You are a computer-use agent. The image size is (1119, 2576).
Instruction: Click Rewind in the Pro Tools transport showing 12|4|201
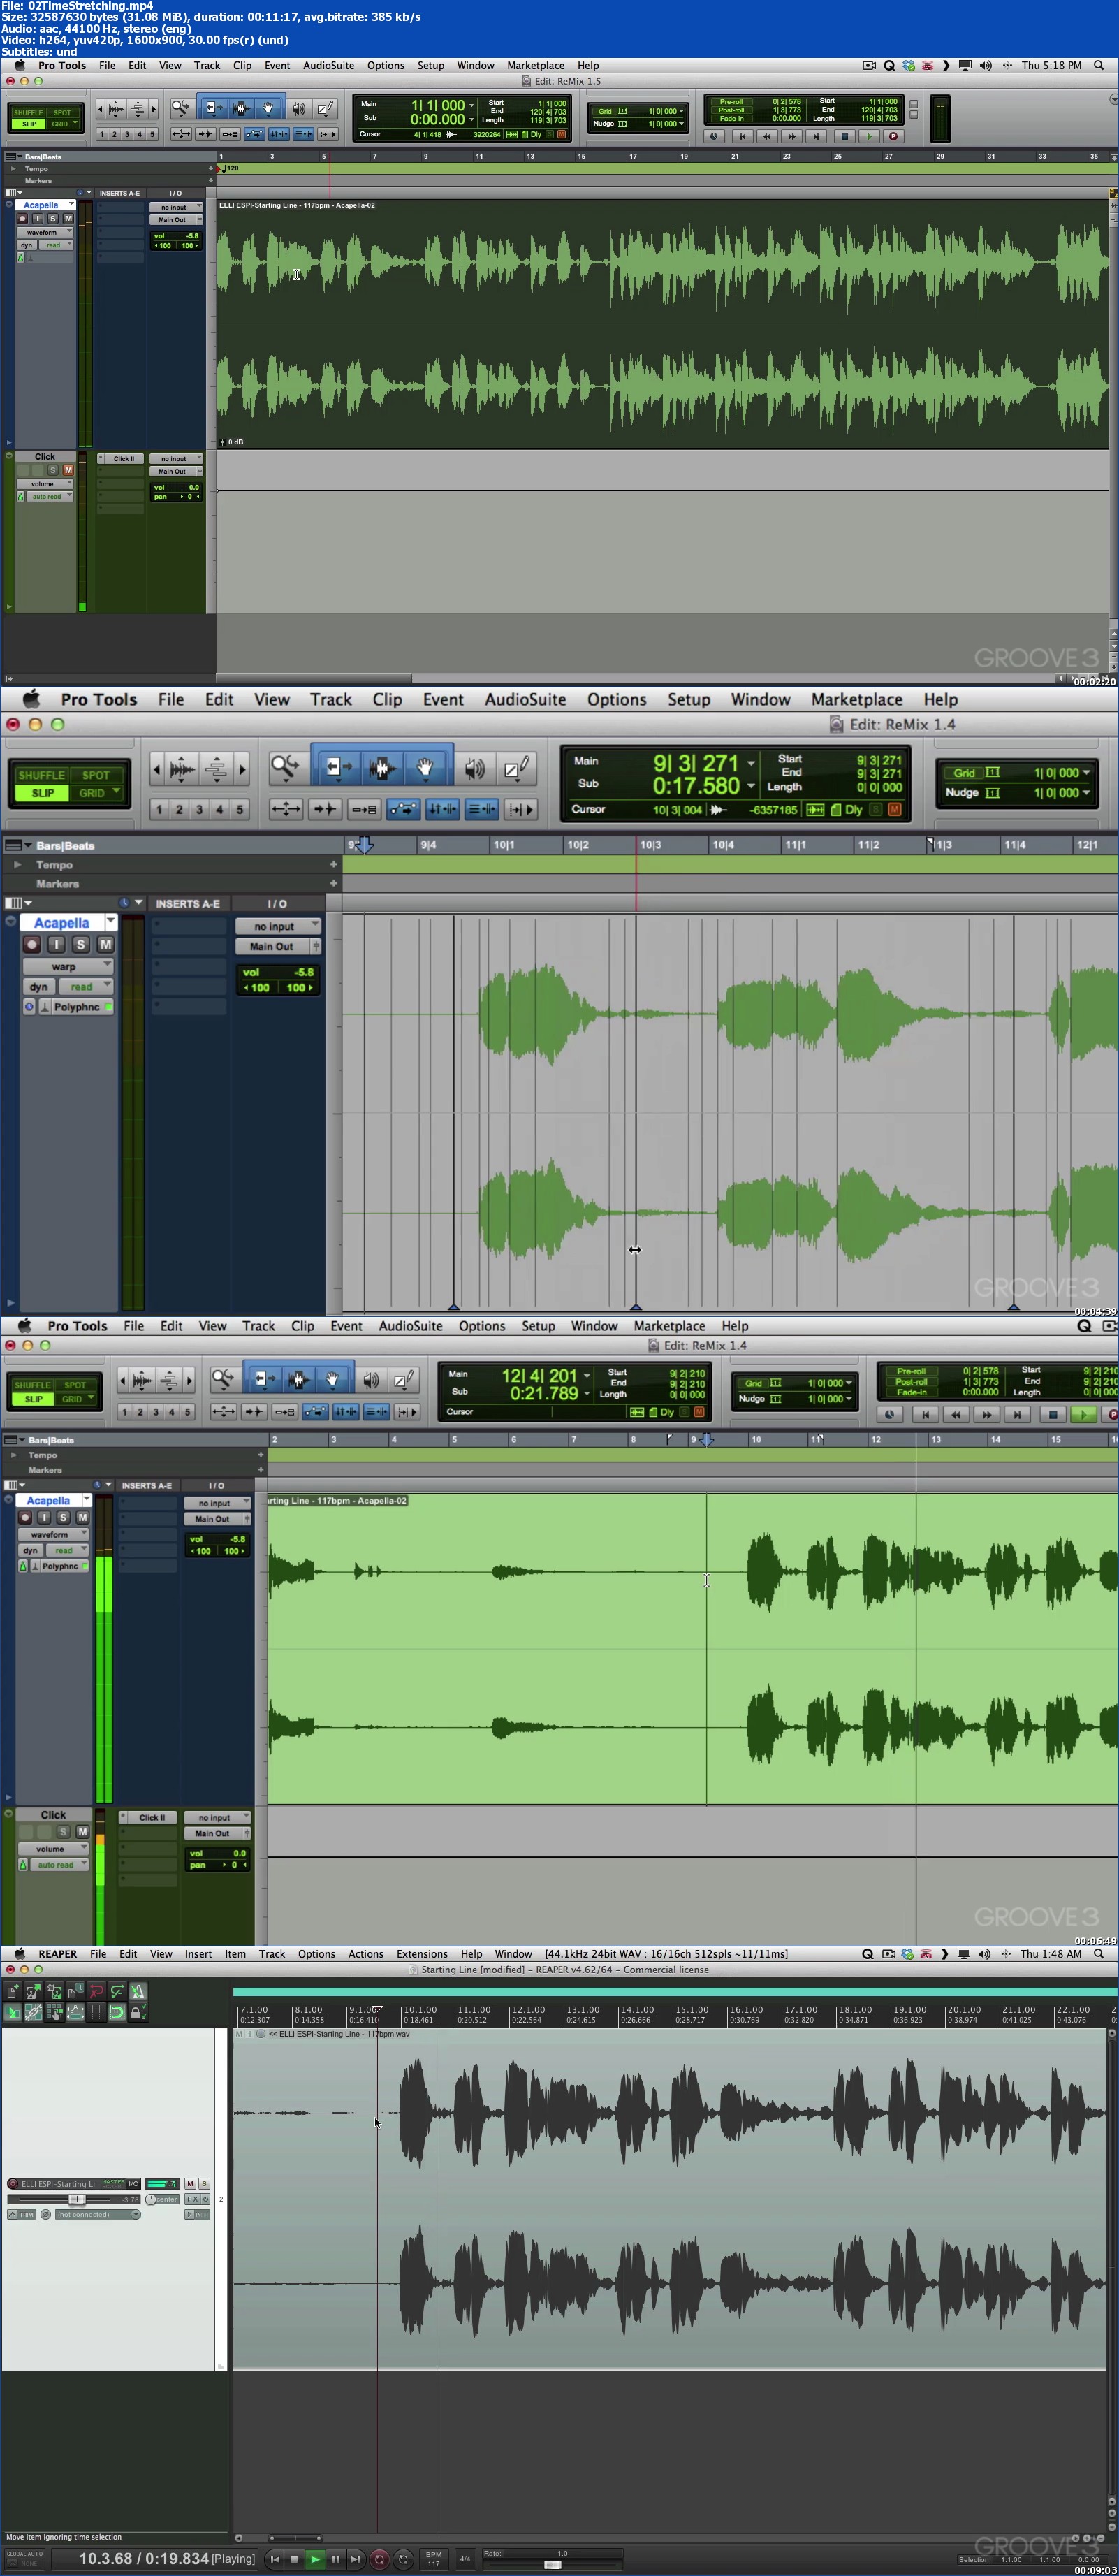tap(955, 1414)
